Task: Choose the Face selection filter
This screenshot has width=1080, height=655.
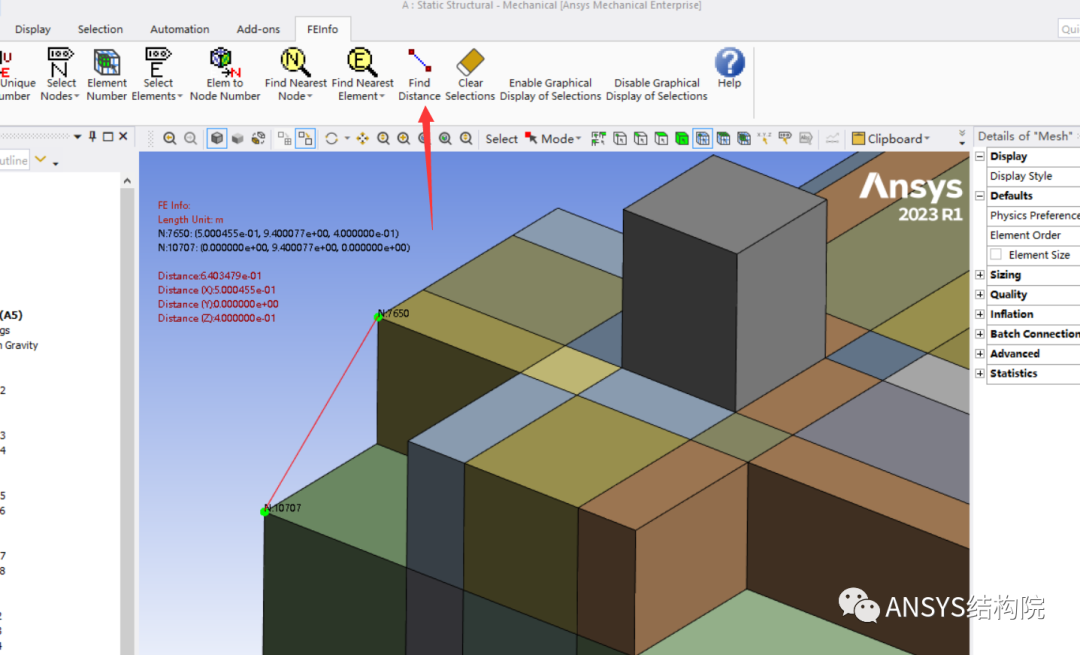Action: (661, 138)
